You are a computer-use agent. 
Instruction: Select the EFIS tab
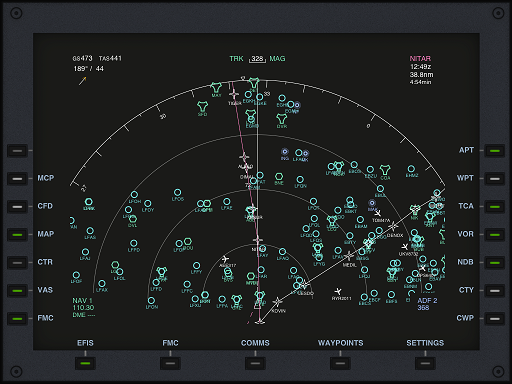[x=85, y=363]
